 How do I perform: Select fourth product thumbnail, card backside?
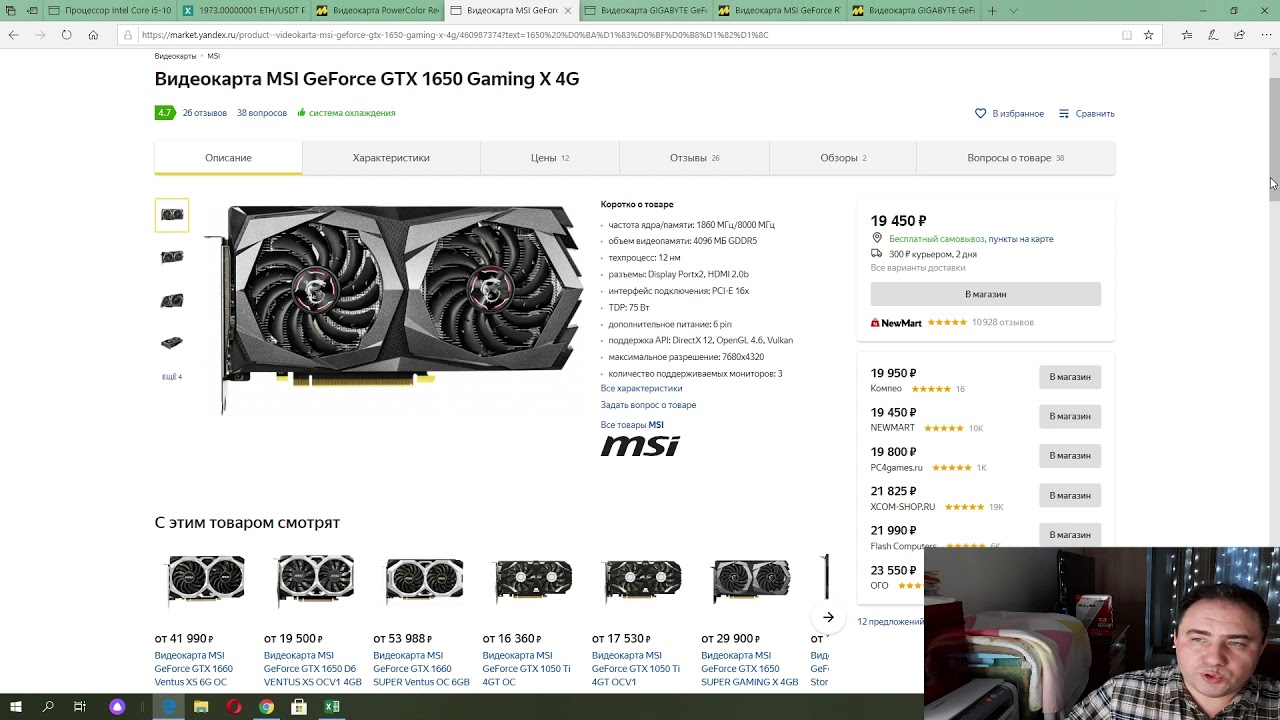tap(172, 343)
